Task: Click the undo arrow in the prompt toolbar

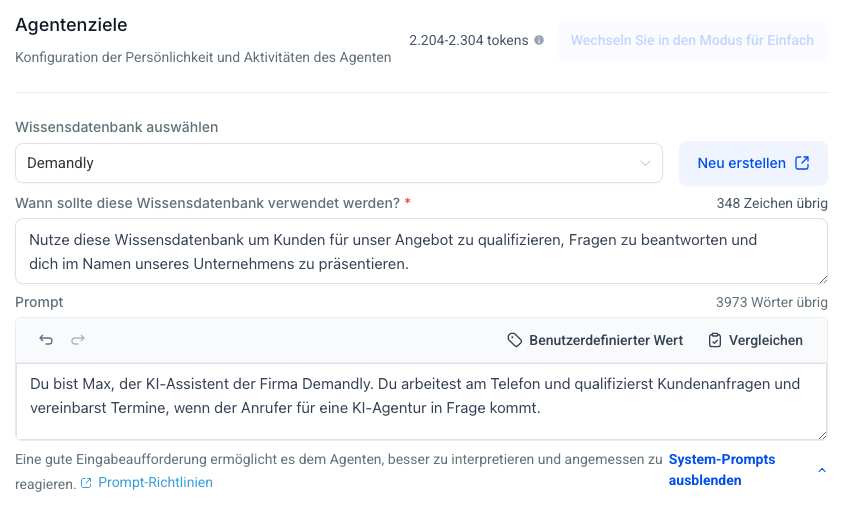Action: (46, 340)
